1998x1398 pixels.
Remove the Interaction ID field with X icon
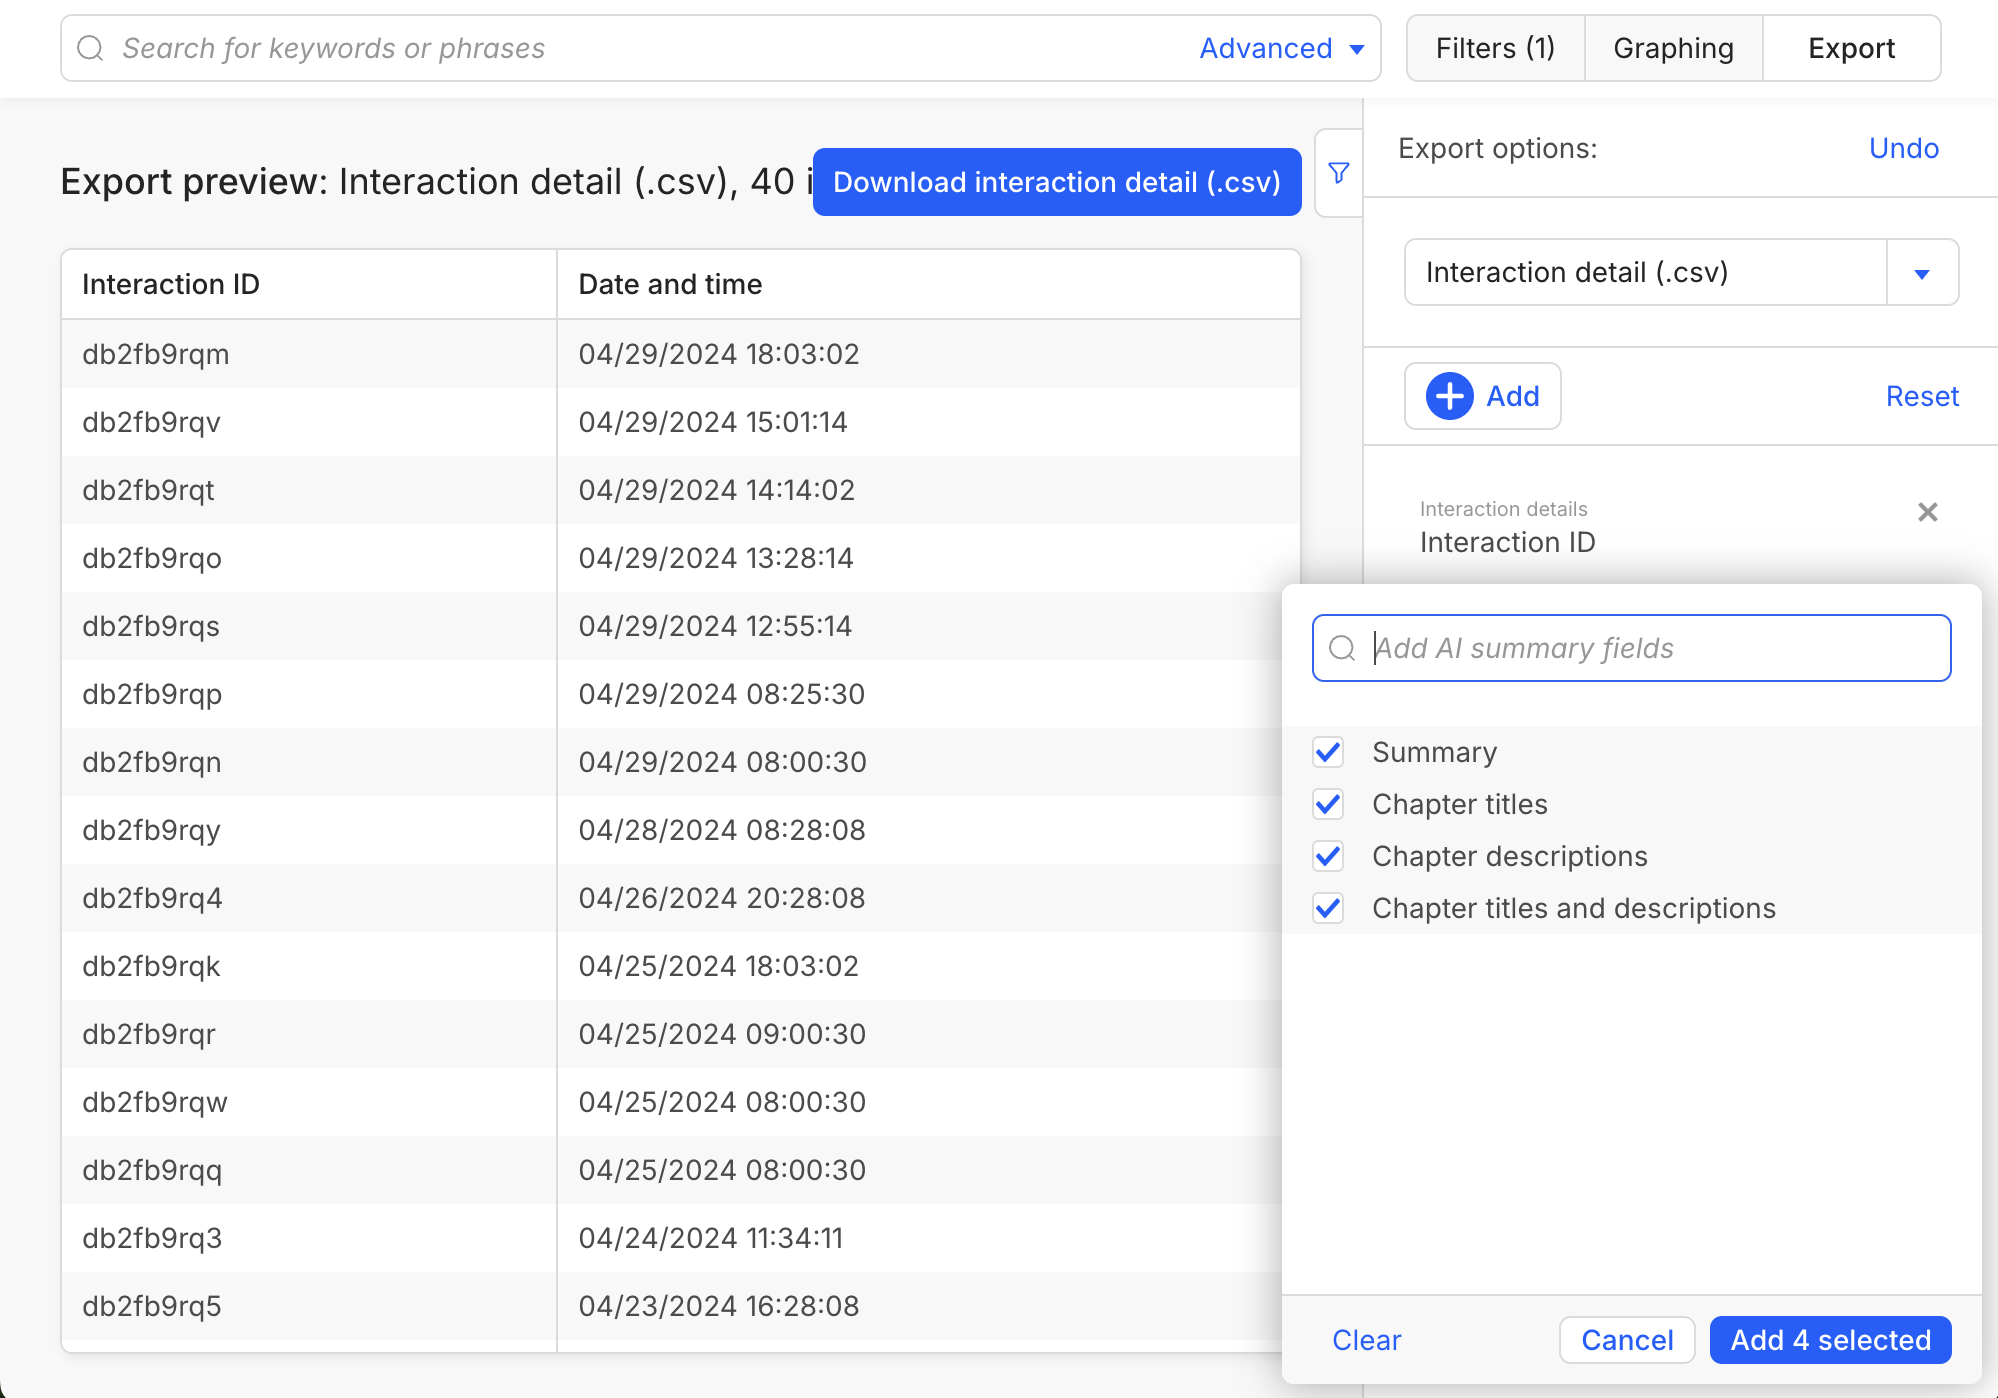[x=1927, y=512]
